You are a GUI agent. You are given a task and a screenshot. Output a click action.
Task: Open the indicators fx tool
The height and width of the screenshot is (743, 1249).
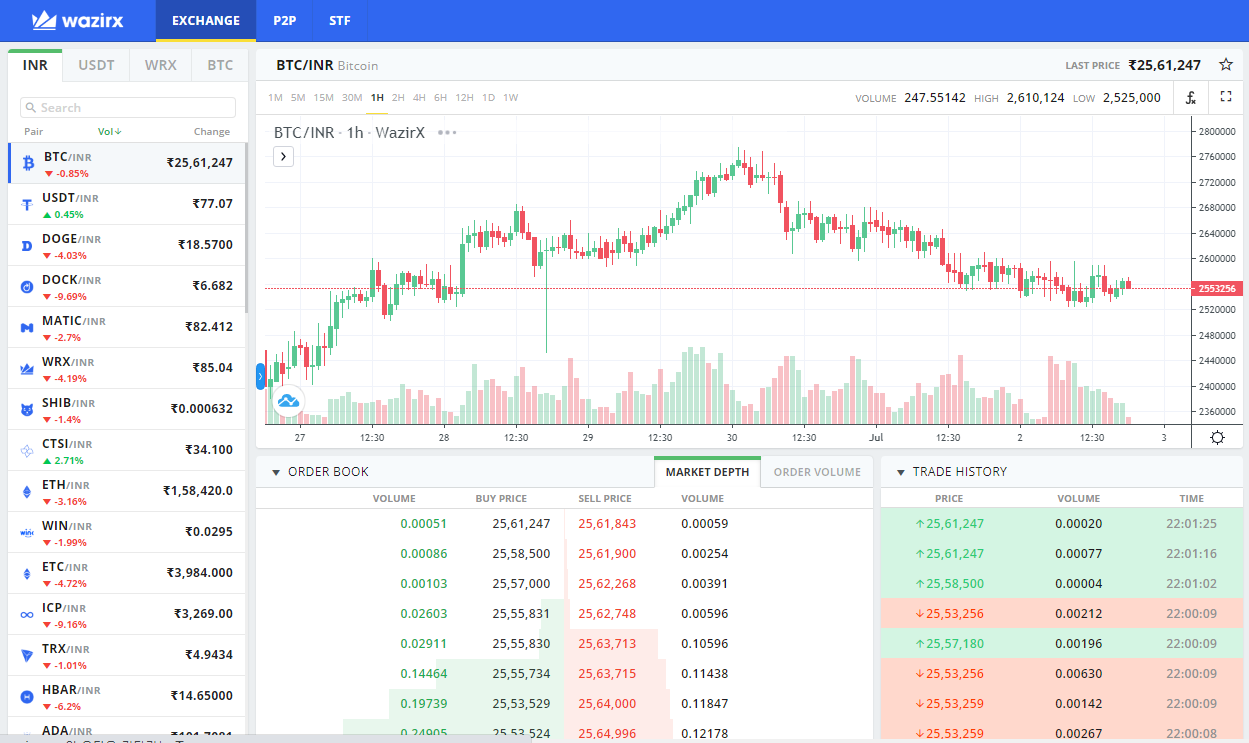pos(1191,97)
